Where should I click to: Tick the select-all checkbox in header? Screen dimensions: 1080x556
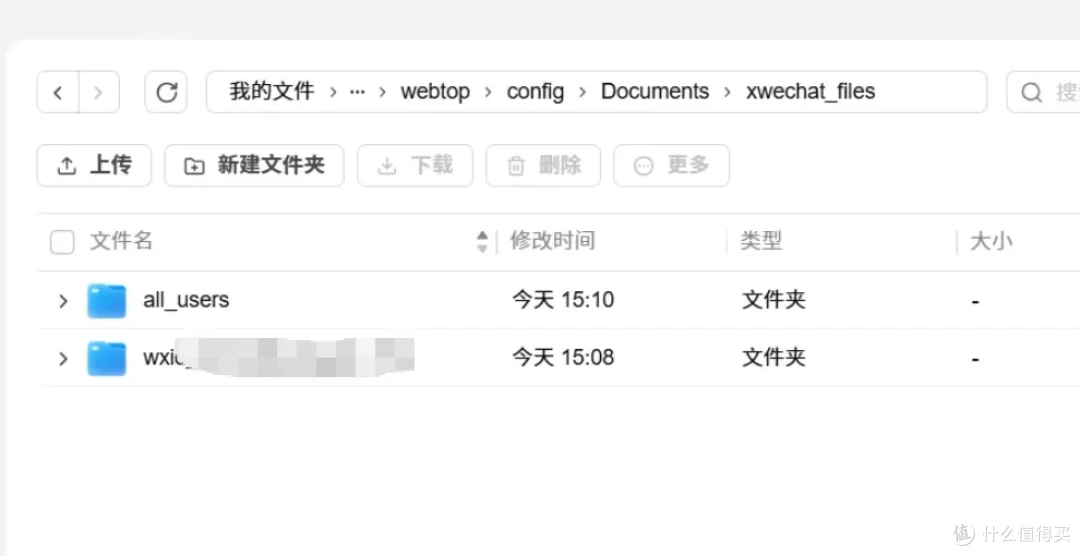coord(62,242)
